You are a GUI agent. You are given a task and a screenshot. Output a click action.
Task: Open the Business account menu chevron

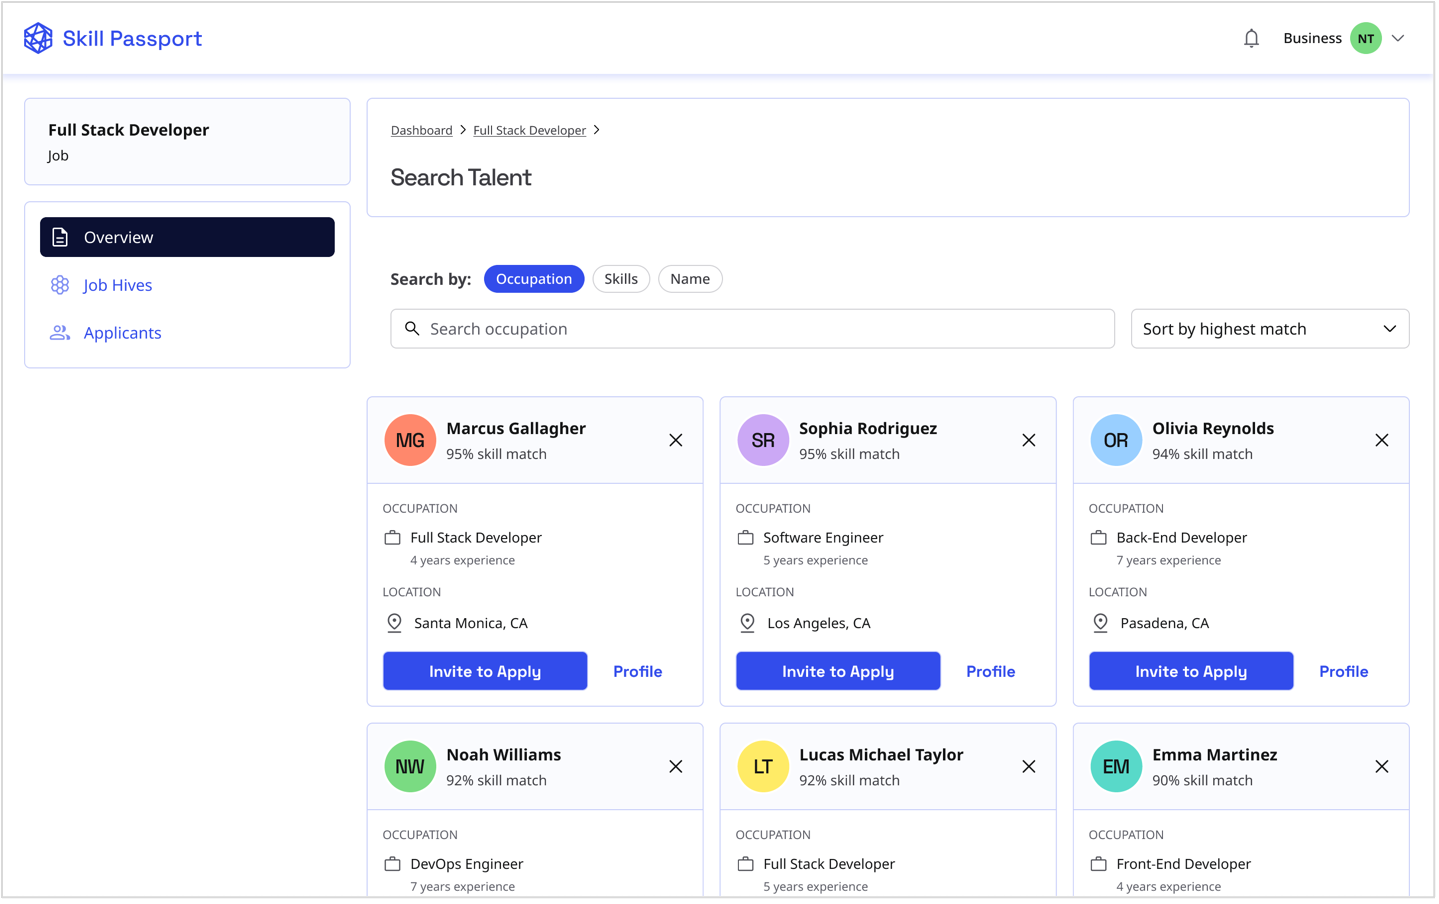click(x=1398, y=38)
